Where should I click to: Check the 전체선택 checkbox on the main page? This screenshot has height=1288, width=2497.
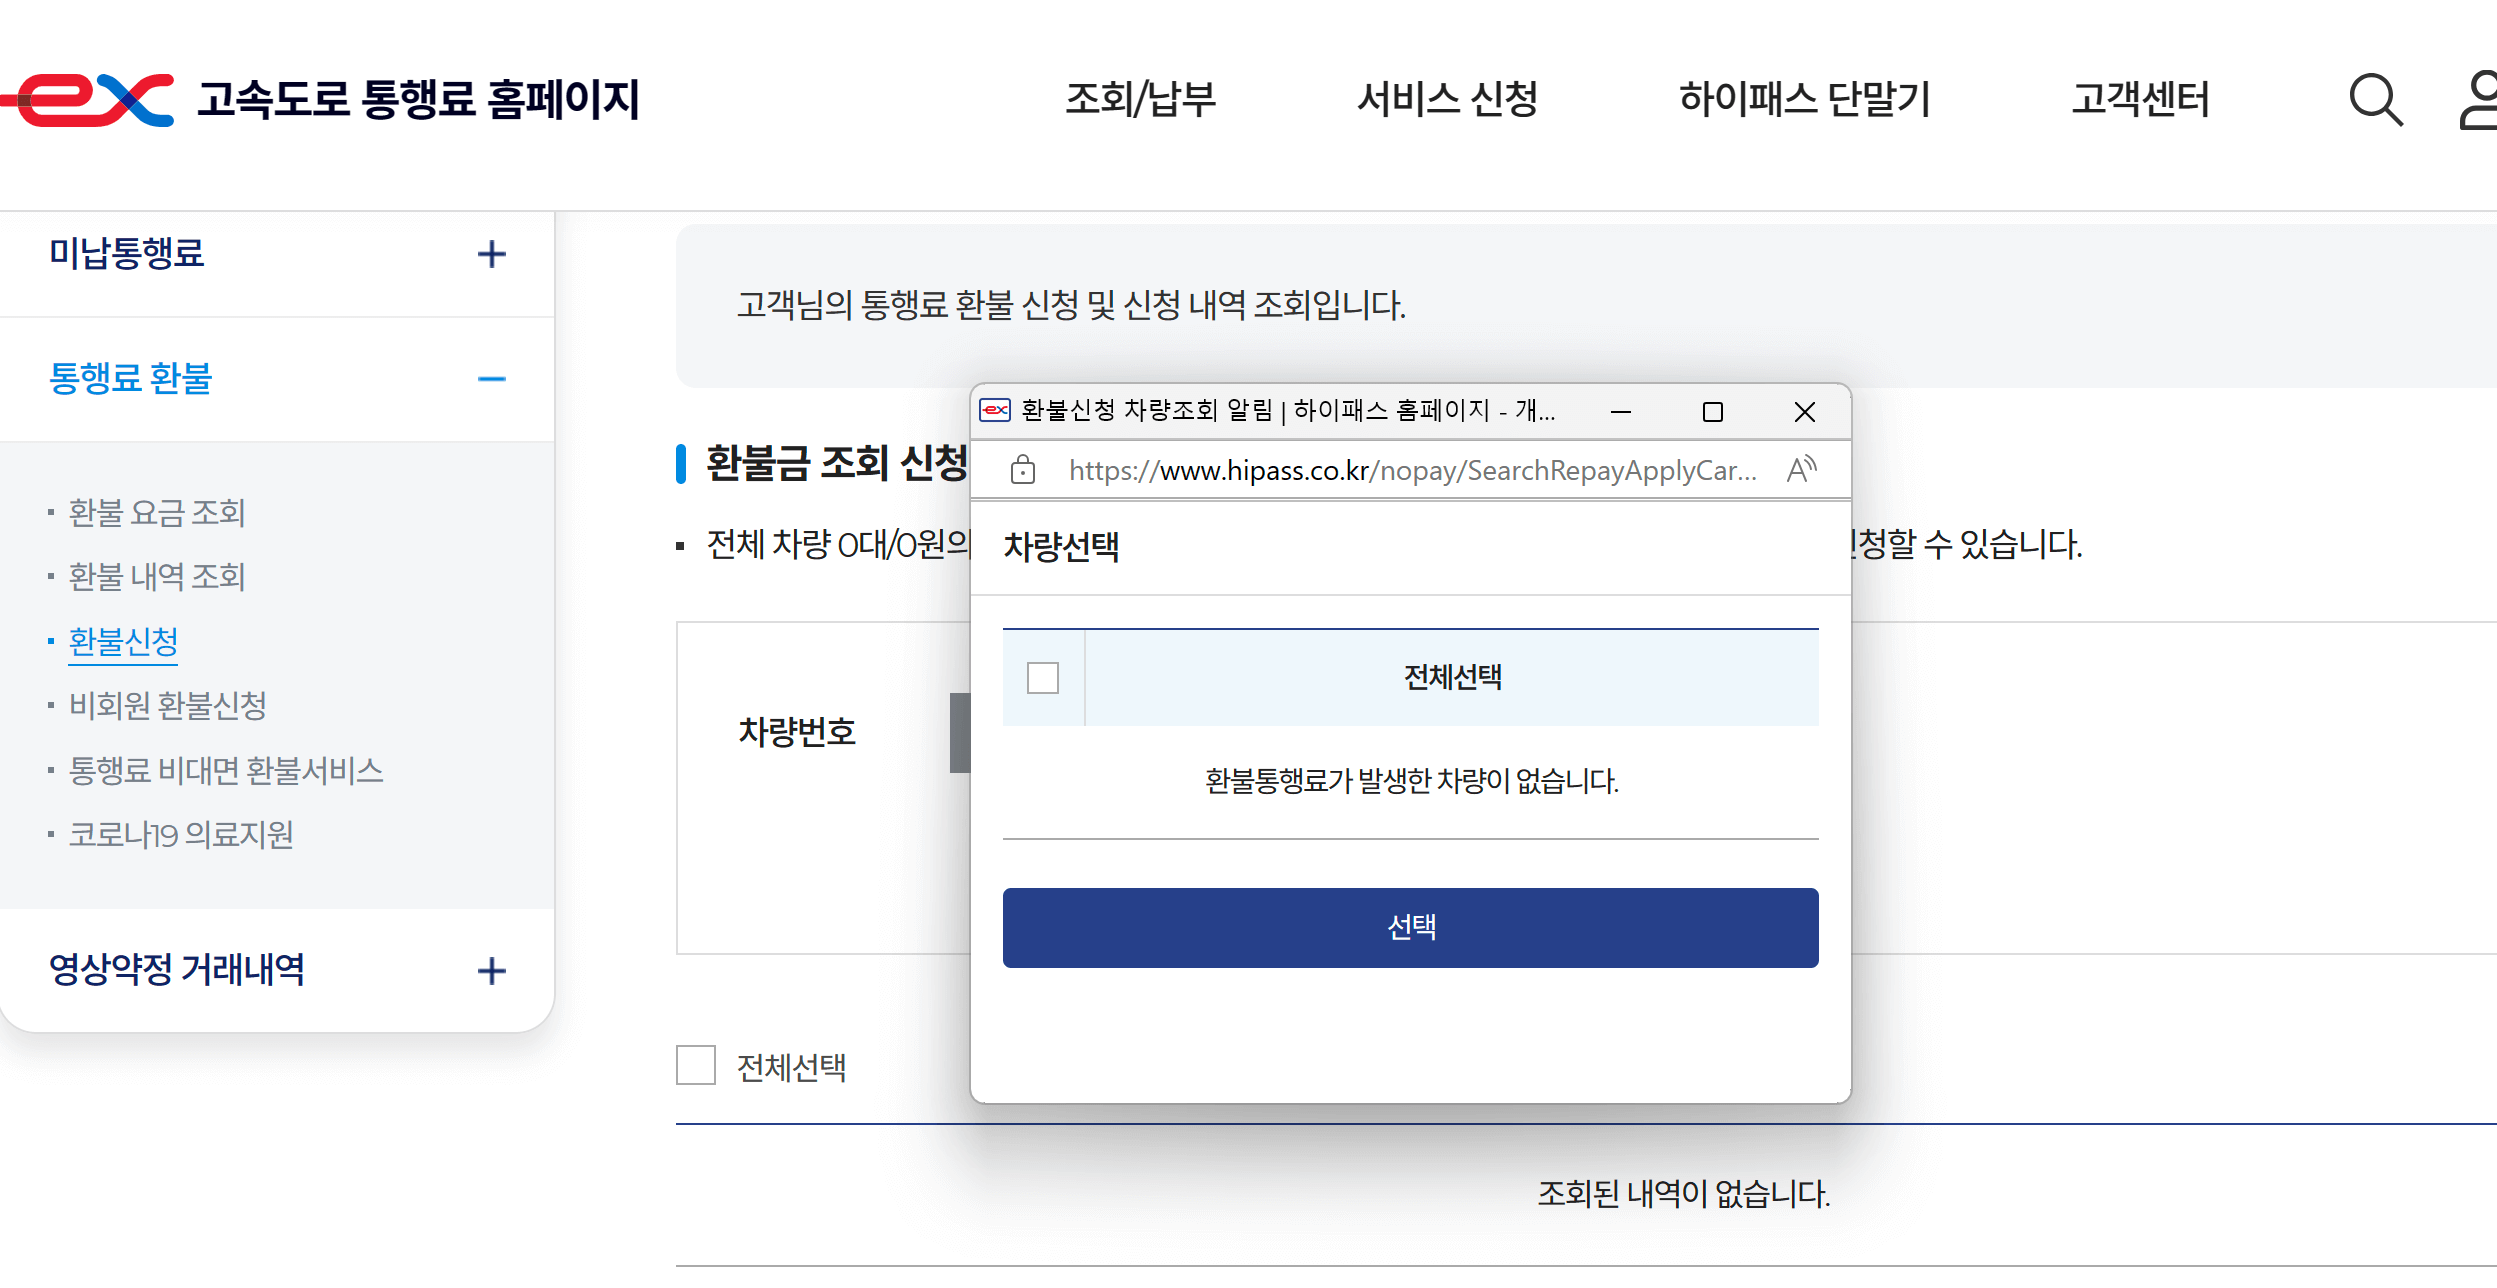tap(695, 1066)
